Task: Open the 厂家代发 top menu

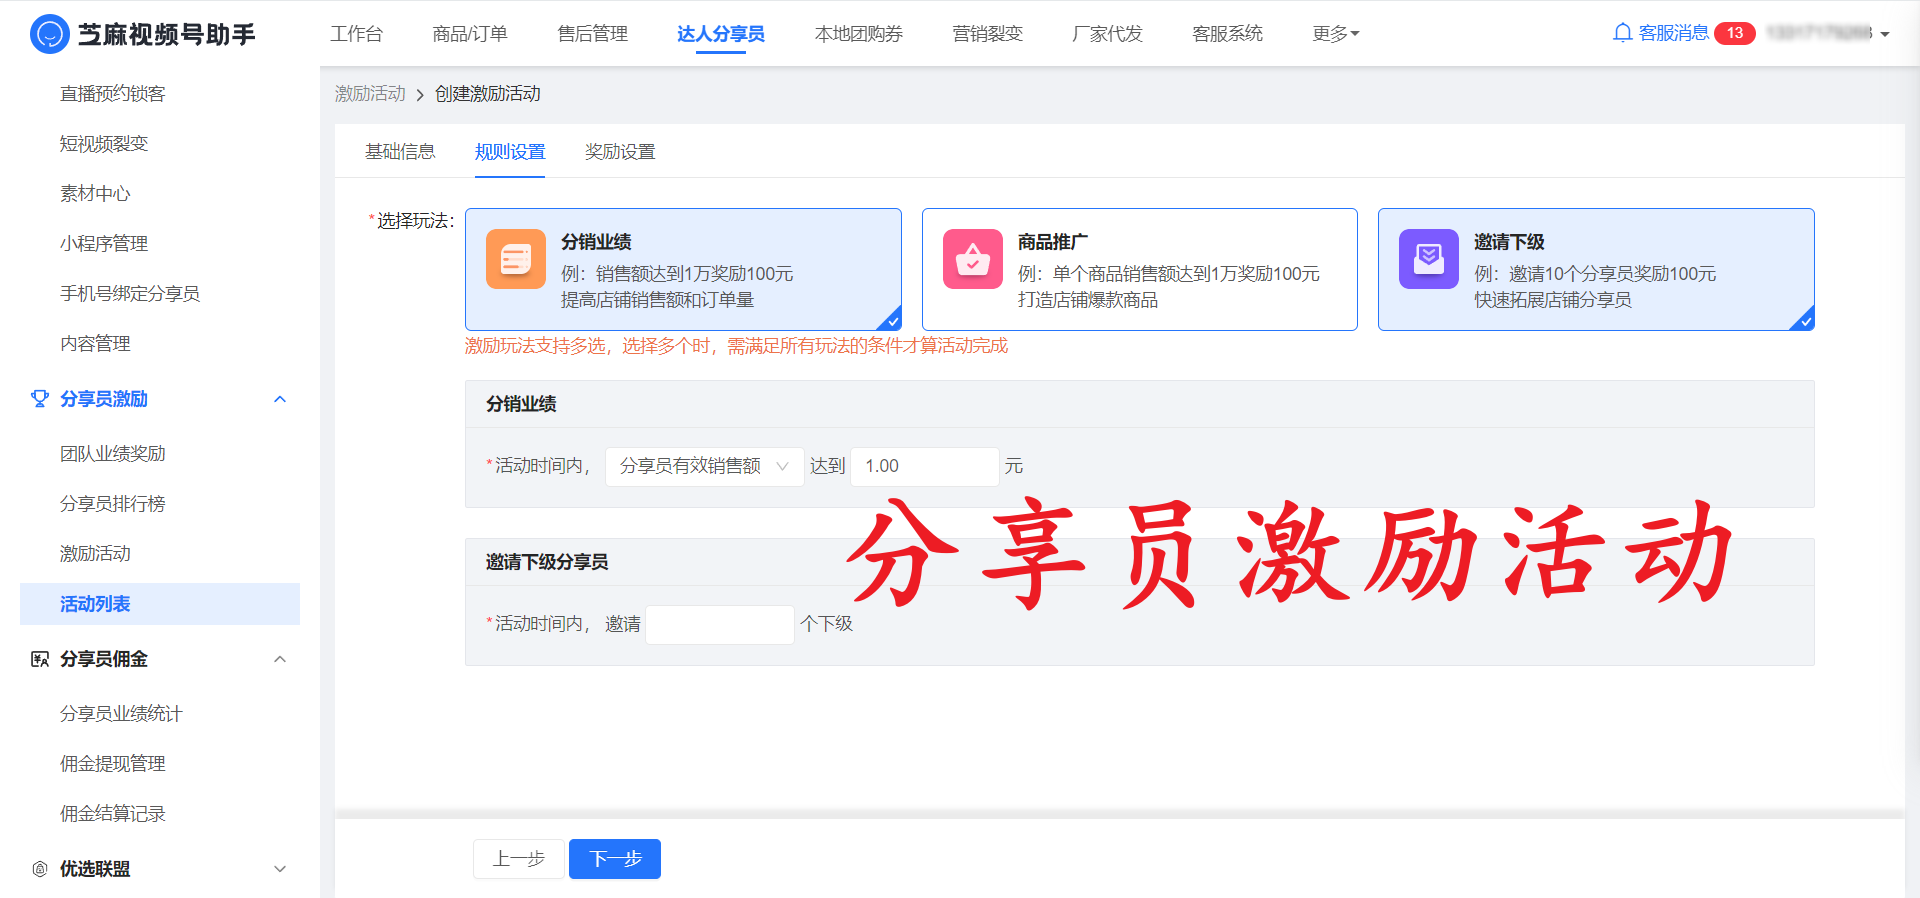Action: tap(1107, 34)
